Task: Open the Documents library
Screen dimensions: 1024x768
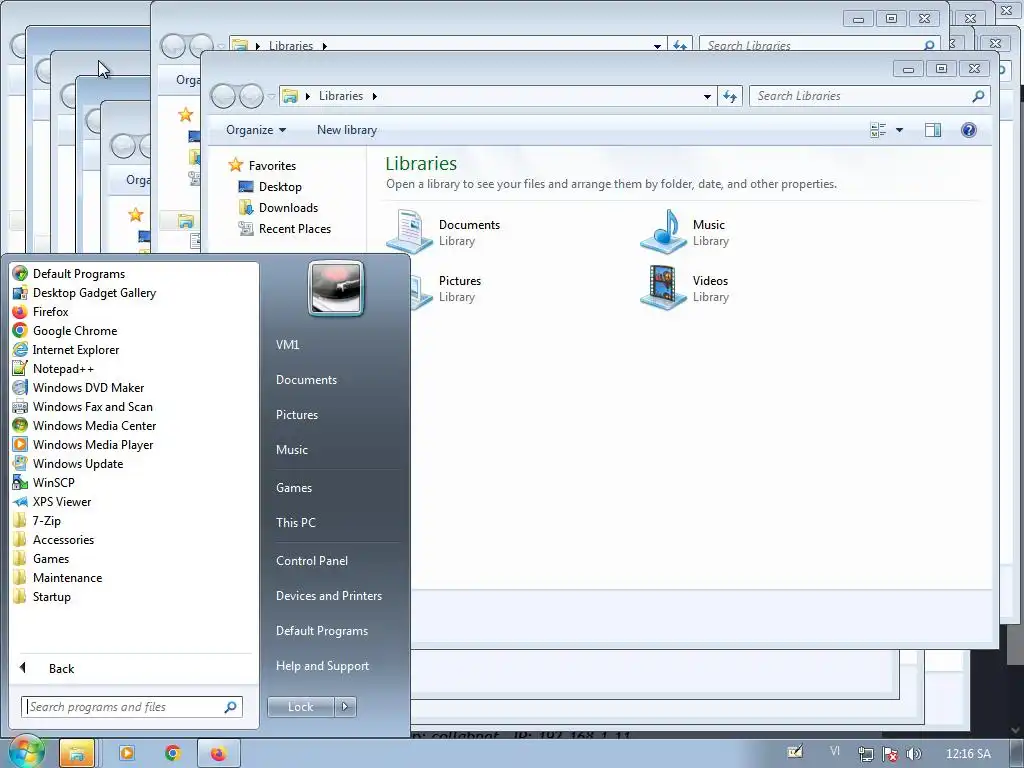Action: pyautogui.click(x=444, y=232)
